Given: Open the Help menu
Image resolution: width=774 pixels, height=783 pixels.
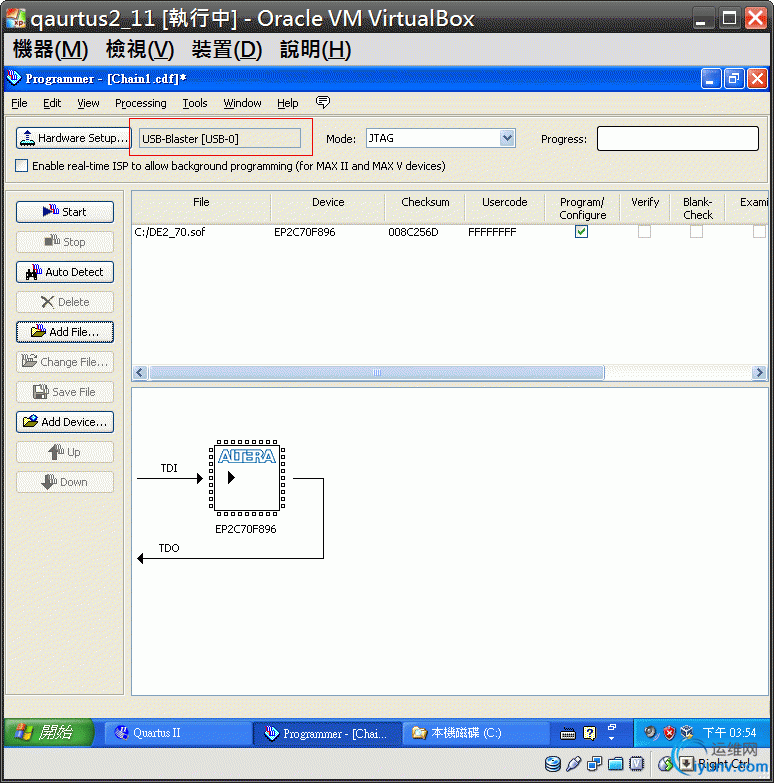Looking at the screenshot, I should tap(288, 103).
